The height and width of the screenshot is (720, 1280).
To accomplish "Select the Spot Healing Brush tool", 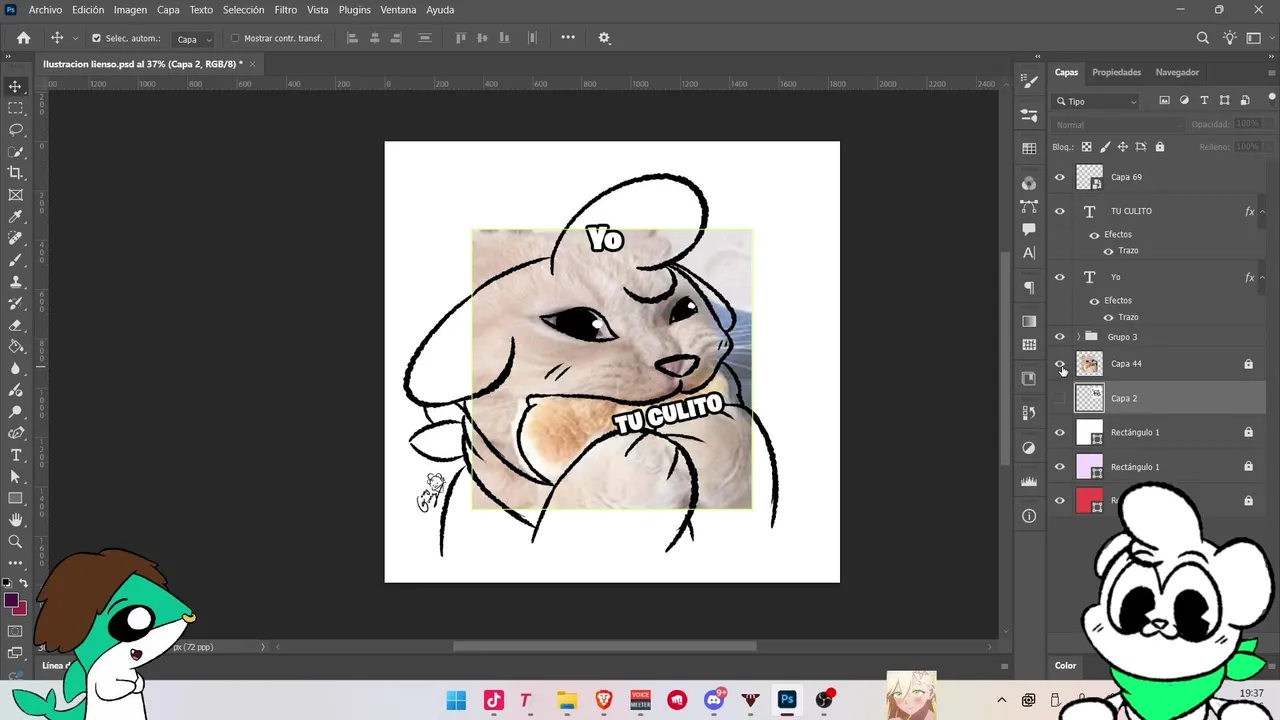I will click(x=15, y=238).
